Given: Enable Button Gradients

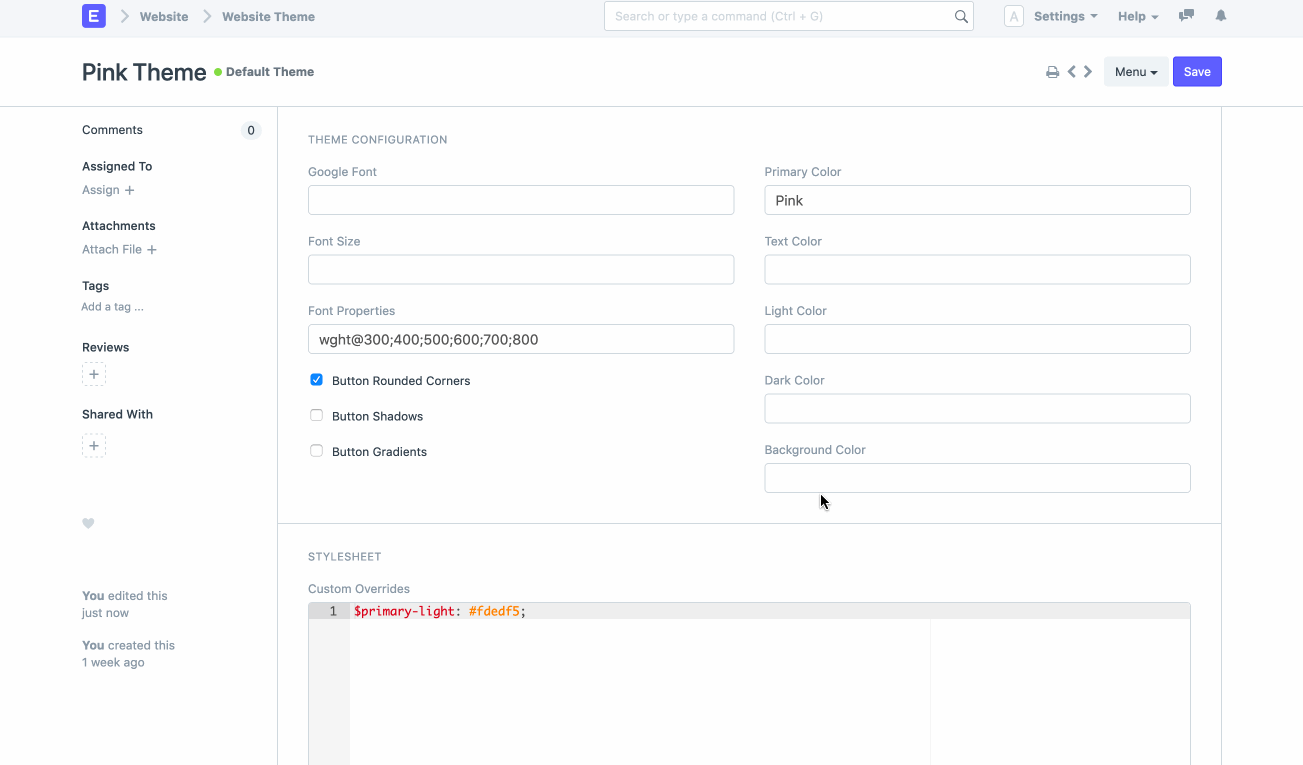Looking at the screenshot, I should click(316, 451).
